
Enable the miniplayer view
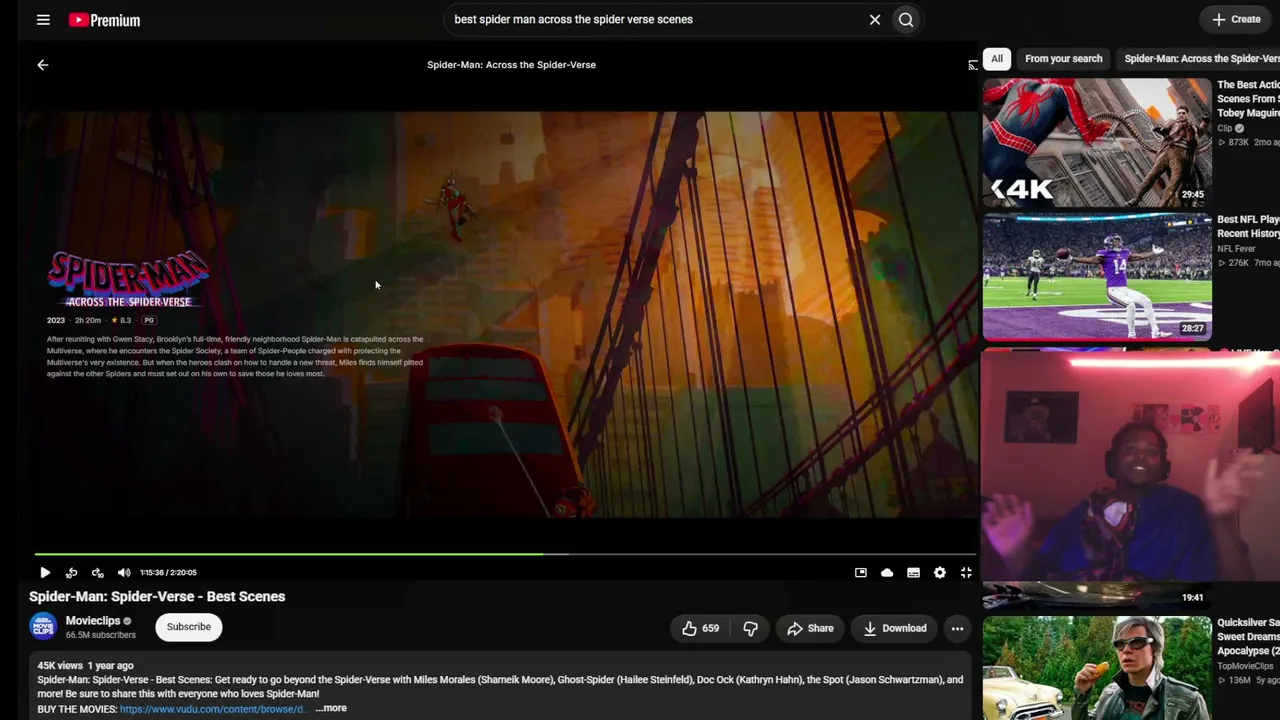tap(861, 573)
